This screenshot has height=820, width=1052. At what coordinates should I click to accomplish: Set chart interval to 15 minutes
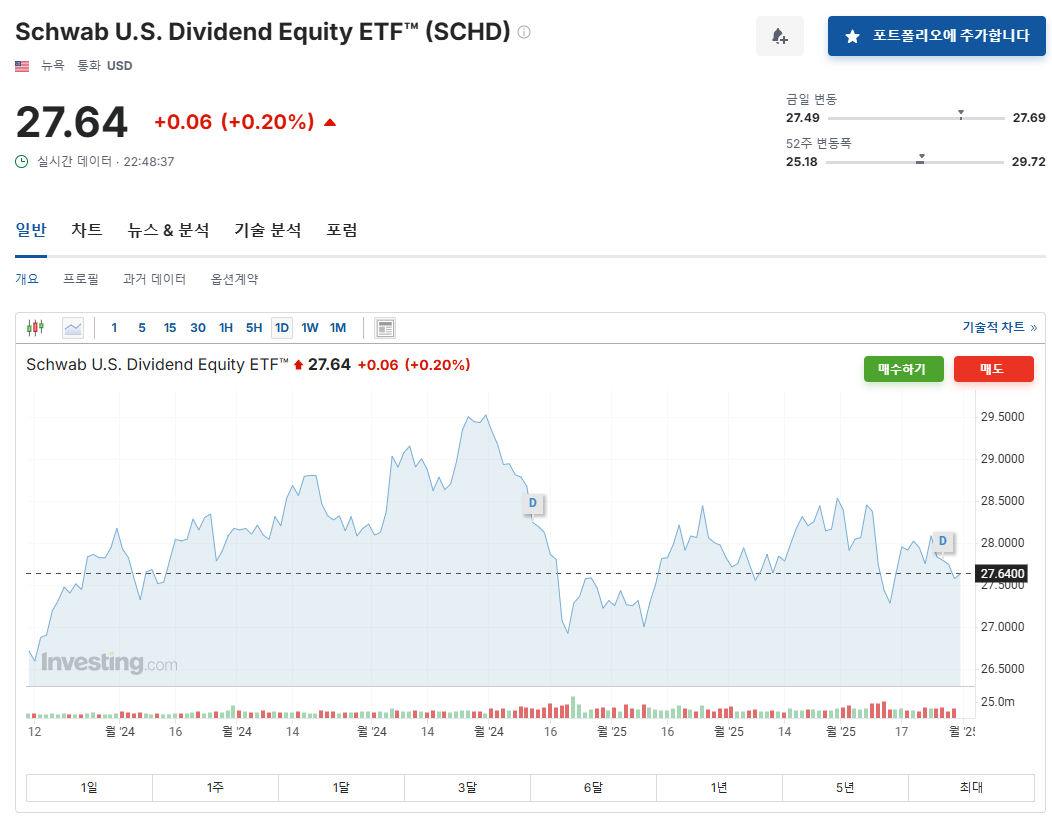(x=170, y=327)
